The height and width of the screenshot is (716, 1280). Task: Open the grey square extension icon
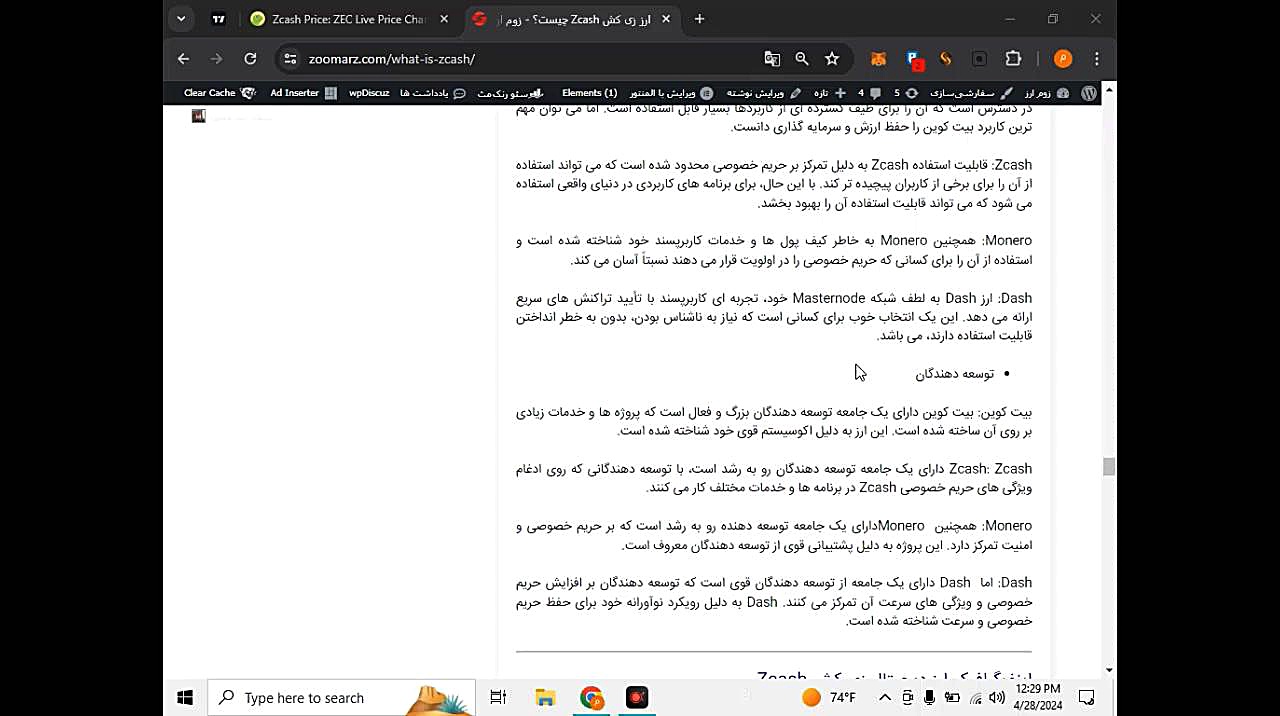click(x=979, y=59)
